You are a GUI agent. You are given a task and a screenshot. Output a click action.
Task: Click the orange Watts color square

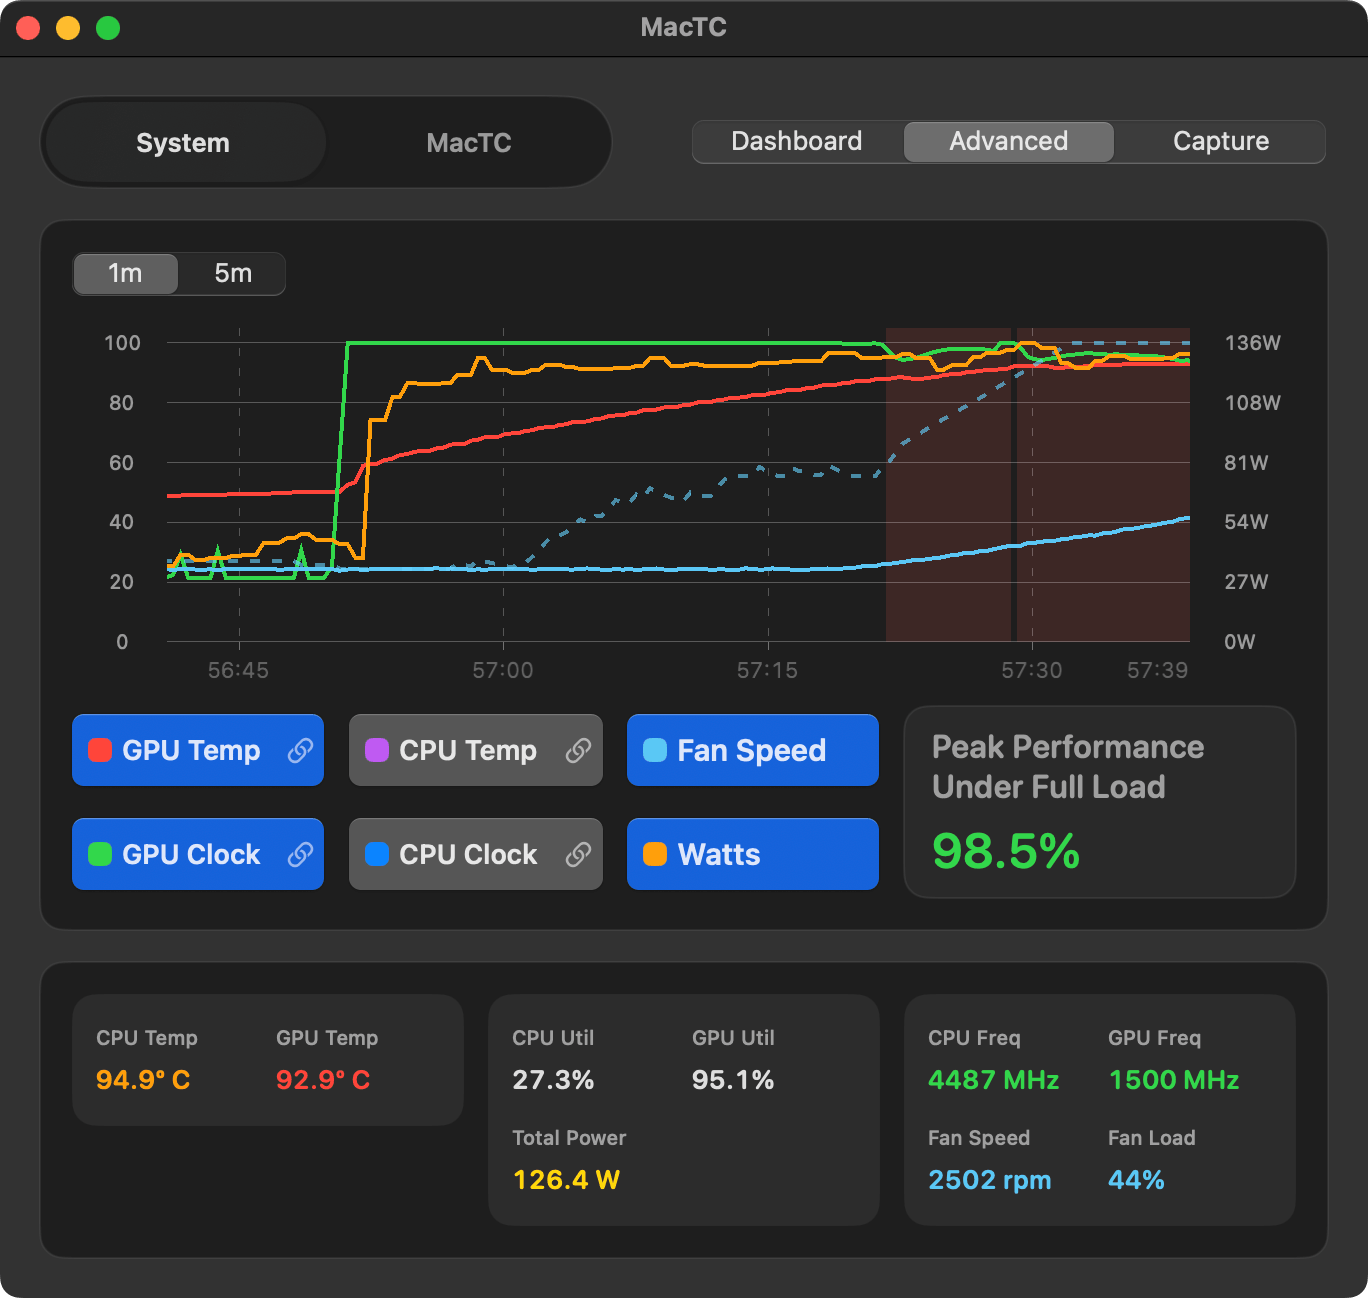click(x=655, y=855)
